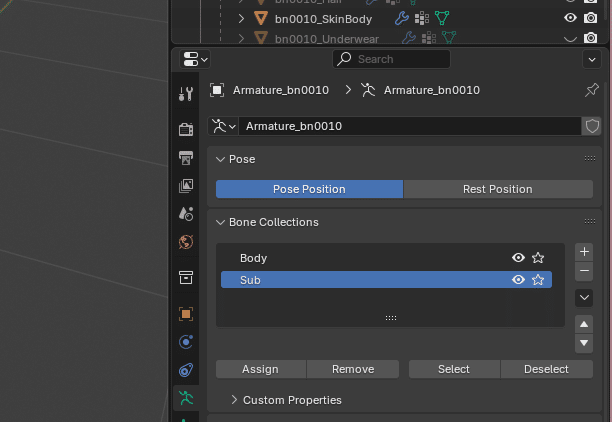This screenshot has height=422, width=612.
Task: Open the Output properties tab
Action: [186, 158]
